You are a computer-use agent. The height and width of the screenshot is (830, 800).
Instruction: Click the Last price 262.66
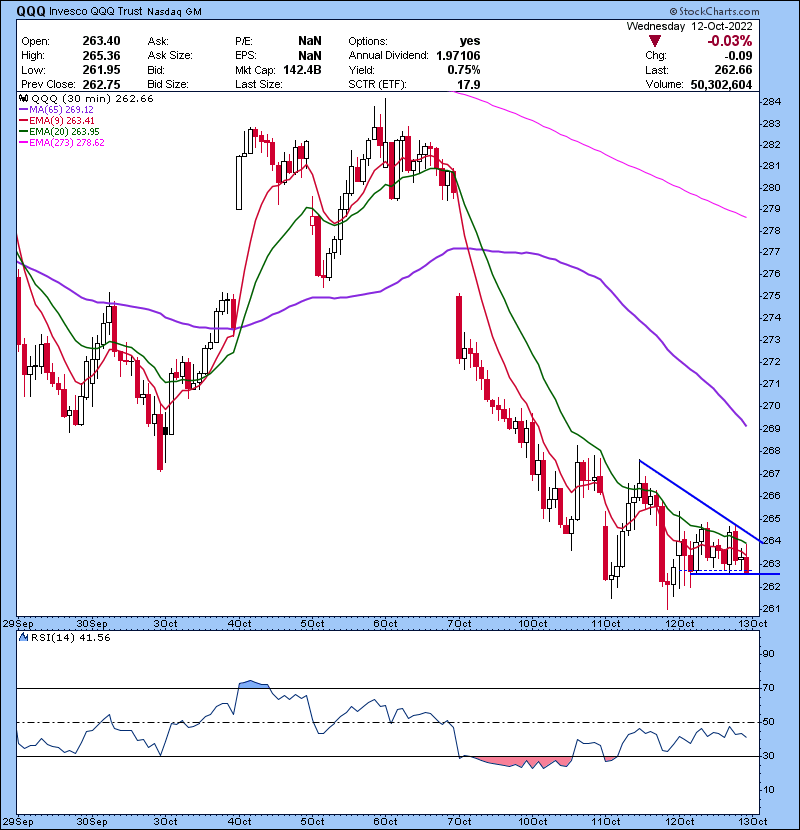coord(733,70)
